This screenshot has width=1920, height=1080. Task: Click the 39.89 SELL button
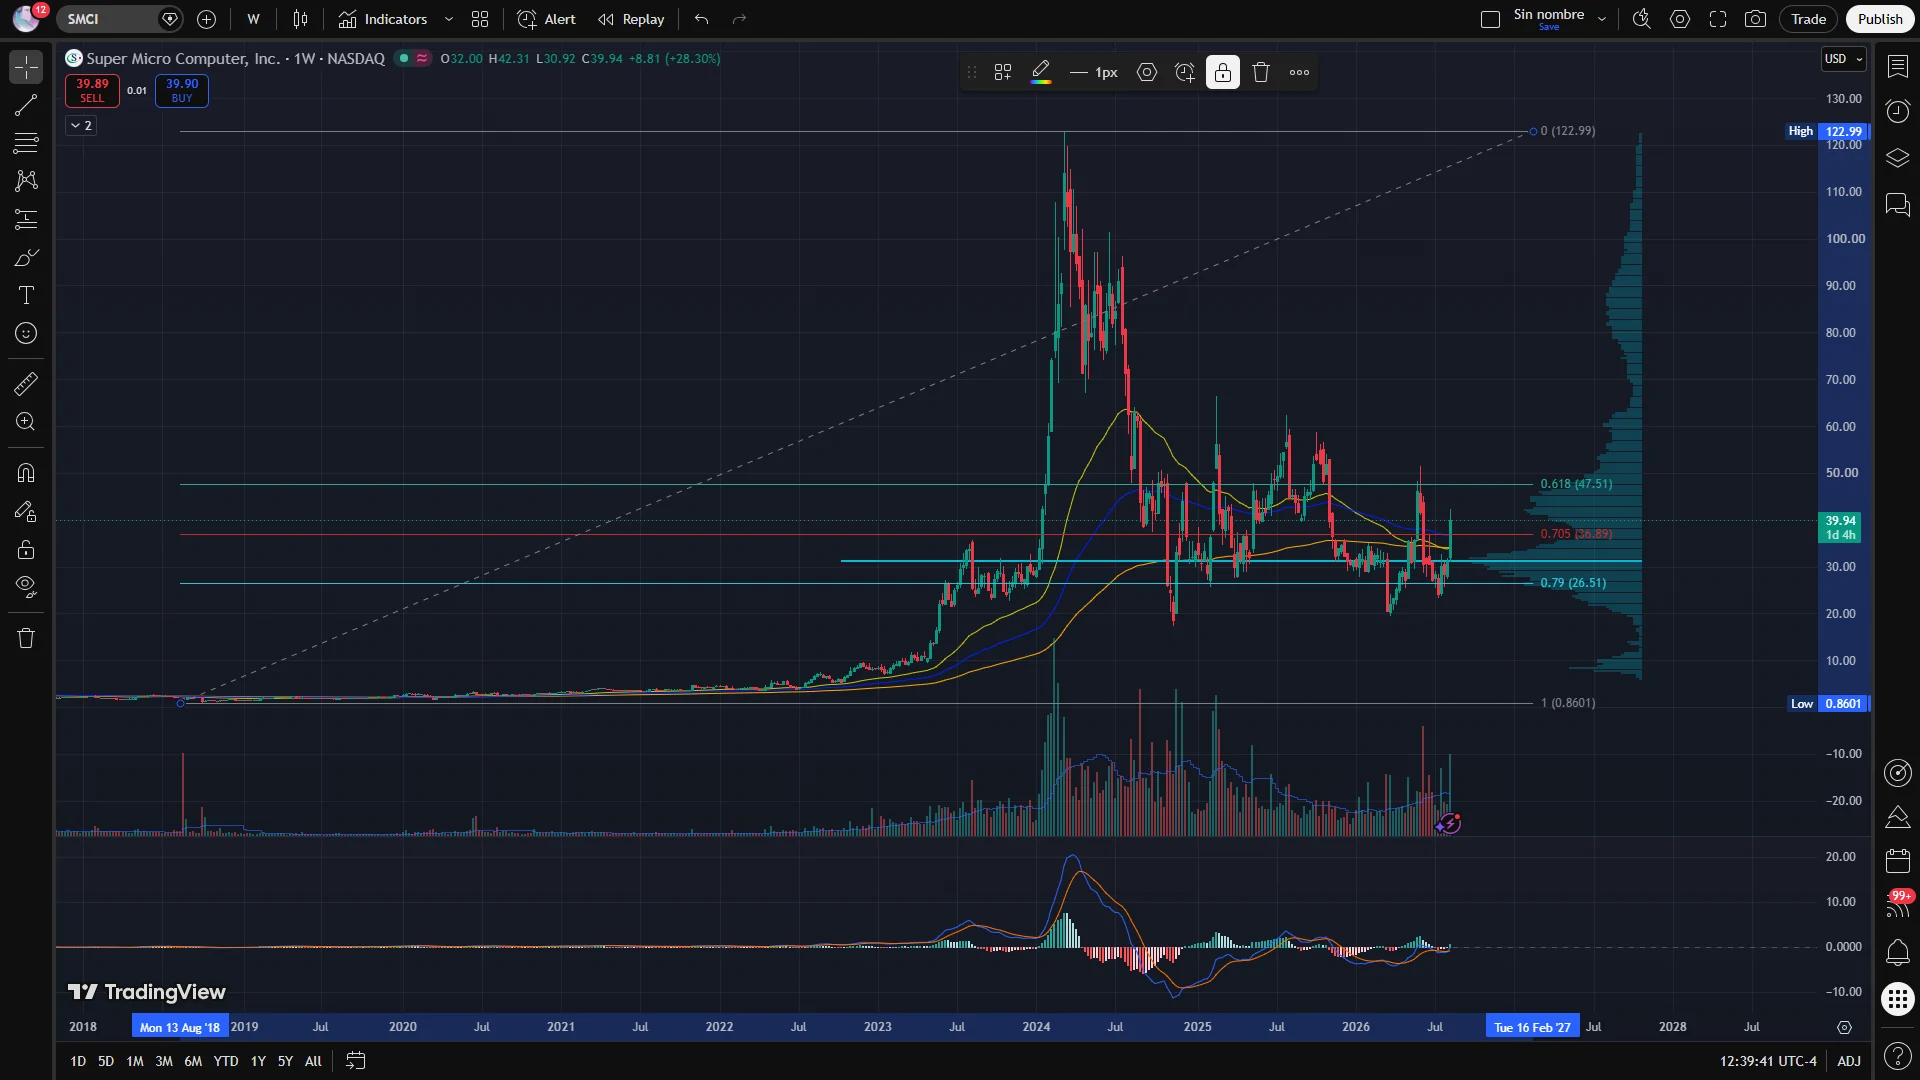click(92, 90)
